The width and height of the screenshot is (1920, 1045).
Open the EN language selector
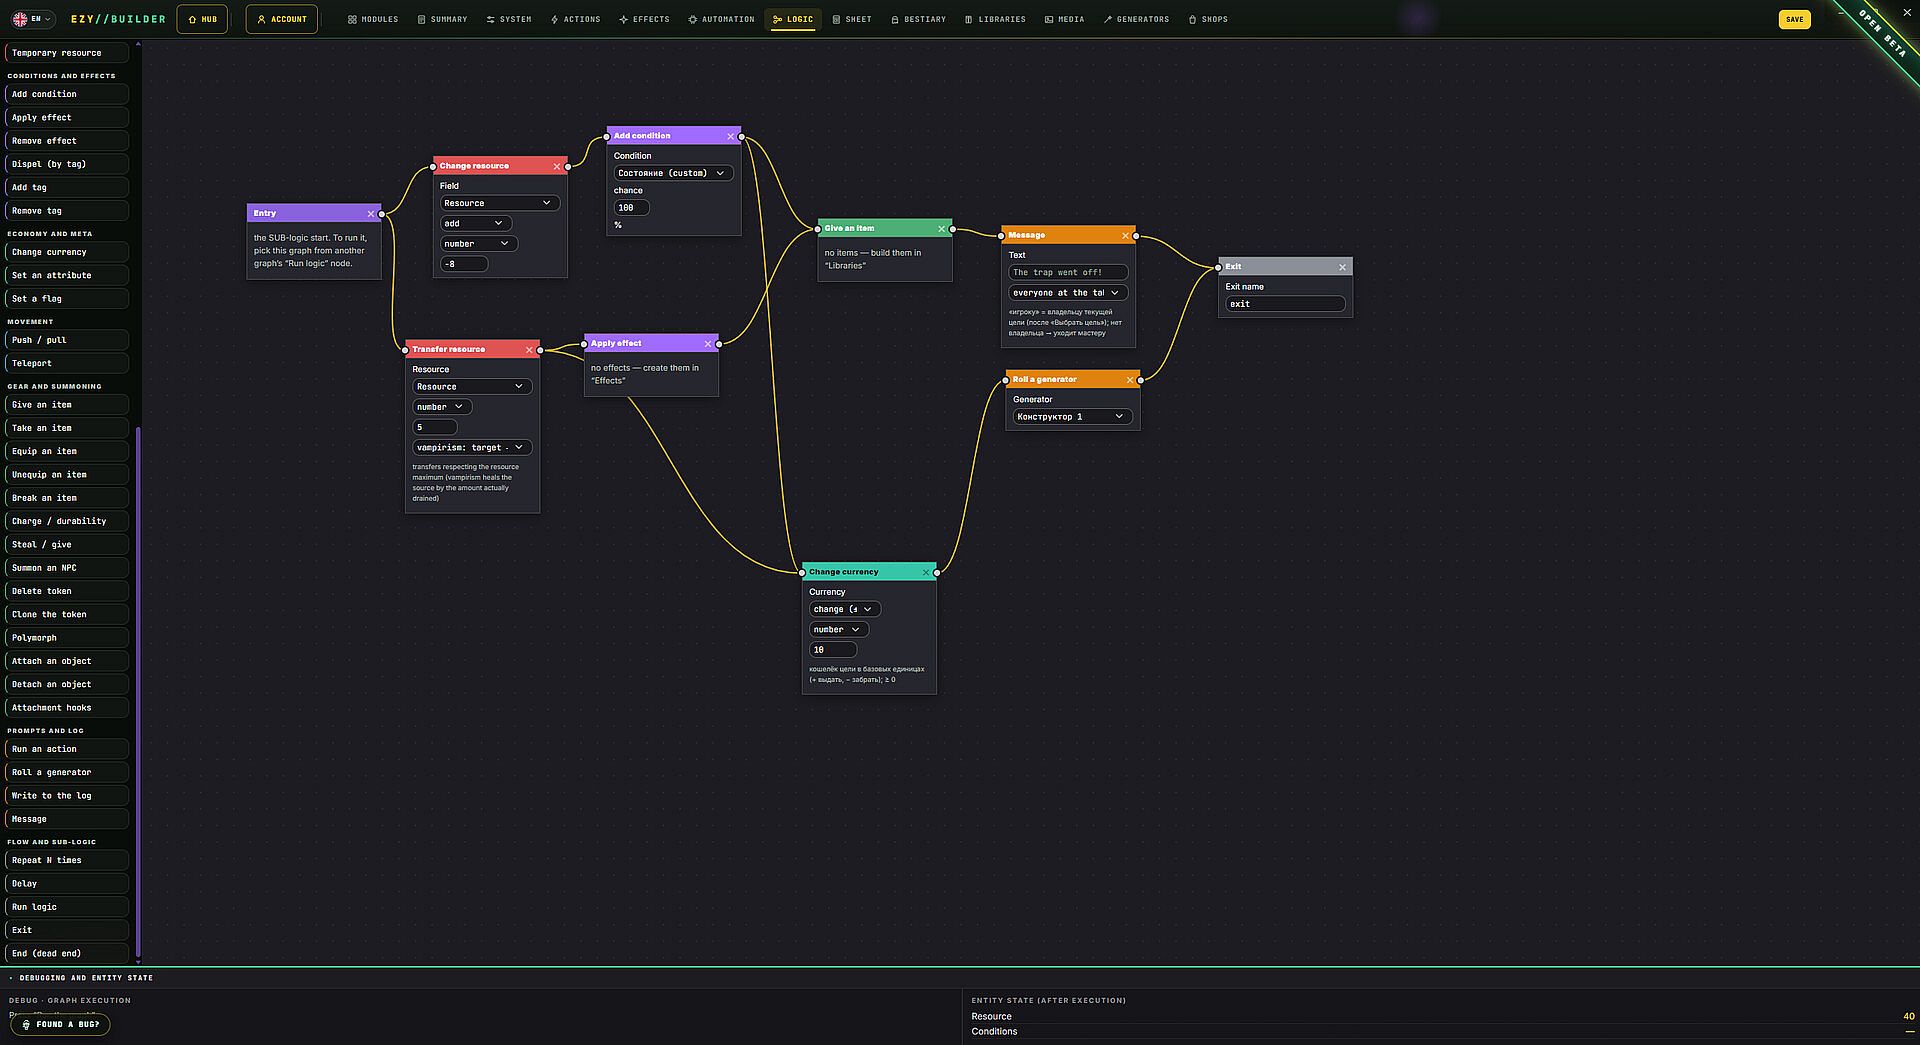pyautogui.click(x=32, y=19)
